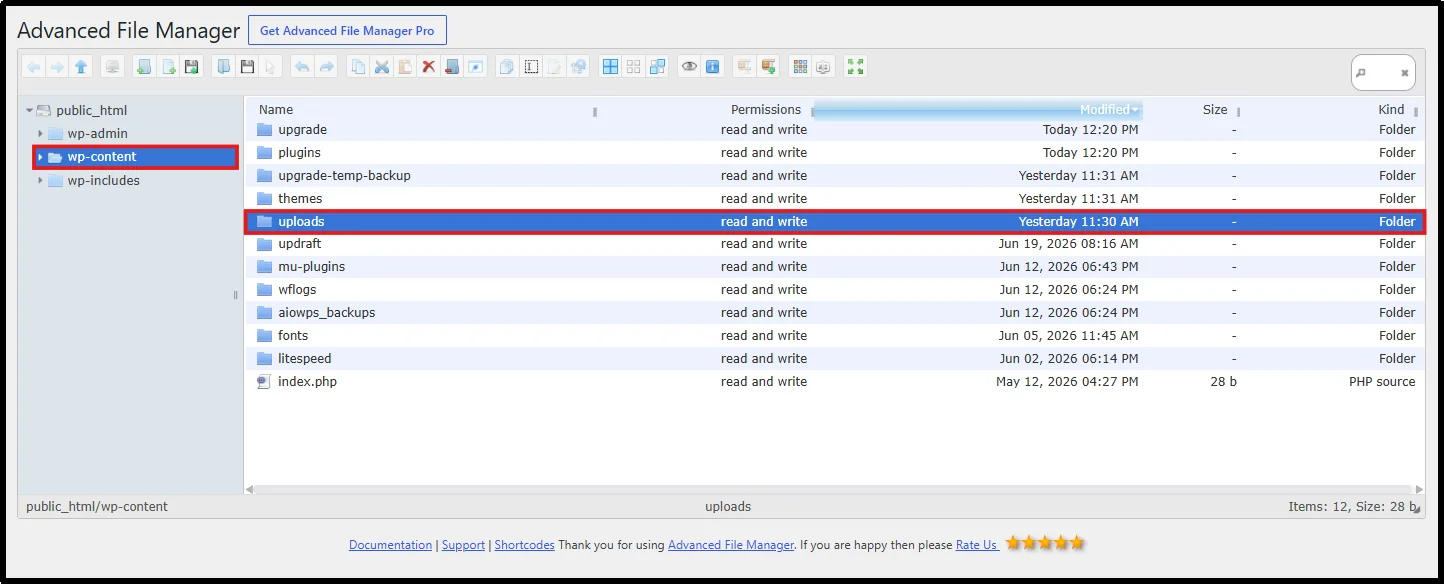
Task: Click Get Advanced File Manager Pro button
Action: click(x=347, y=31)
